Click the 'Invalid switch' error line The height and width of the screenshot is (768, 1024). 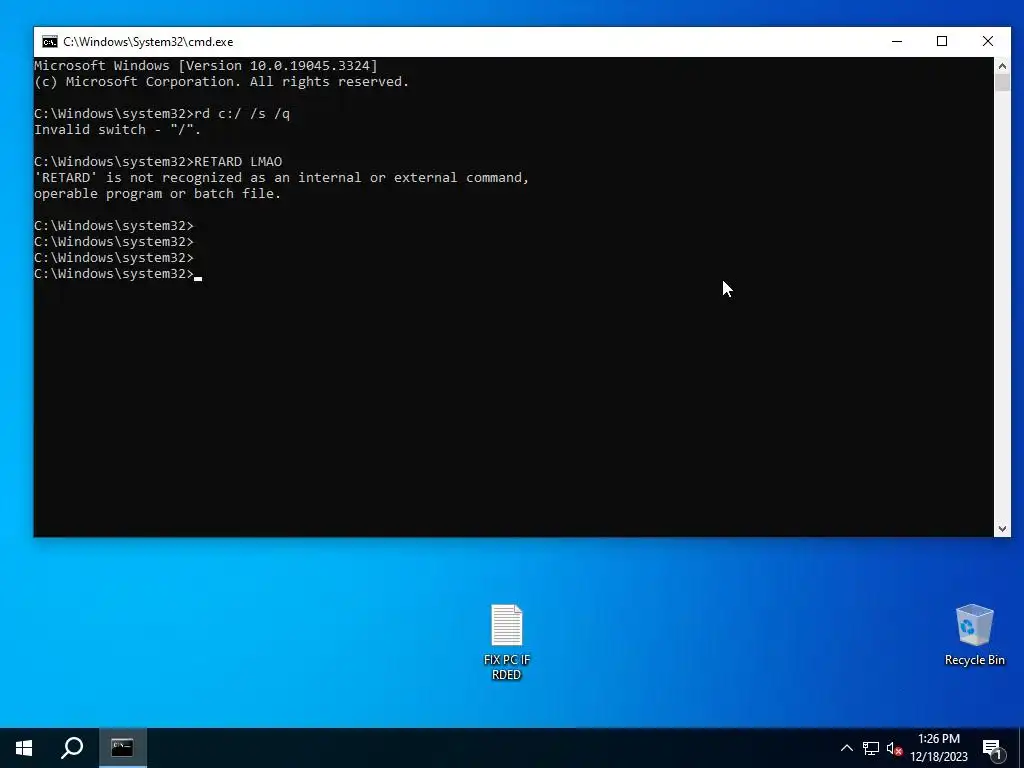coord(118,129)
